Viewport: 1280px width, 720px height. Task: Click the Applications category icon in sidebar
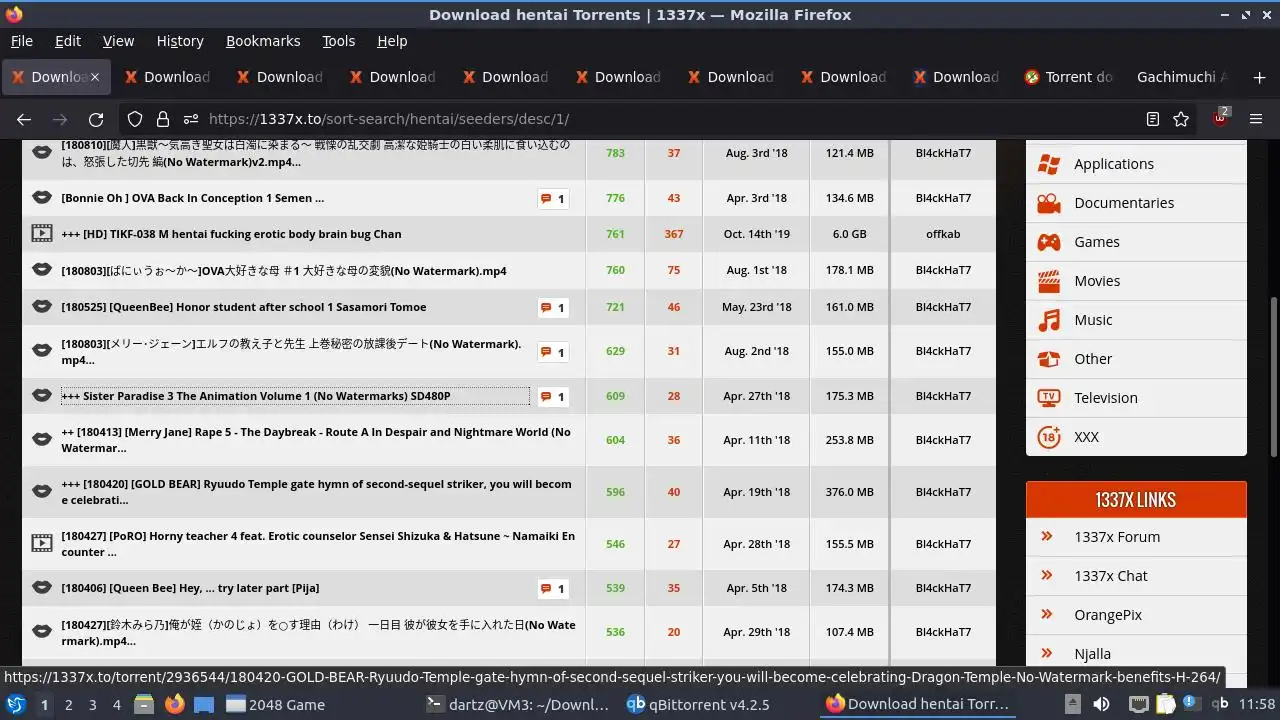point(1049,164)
